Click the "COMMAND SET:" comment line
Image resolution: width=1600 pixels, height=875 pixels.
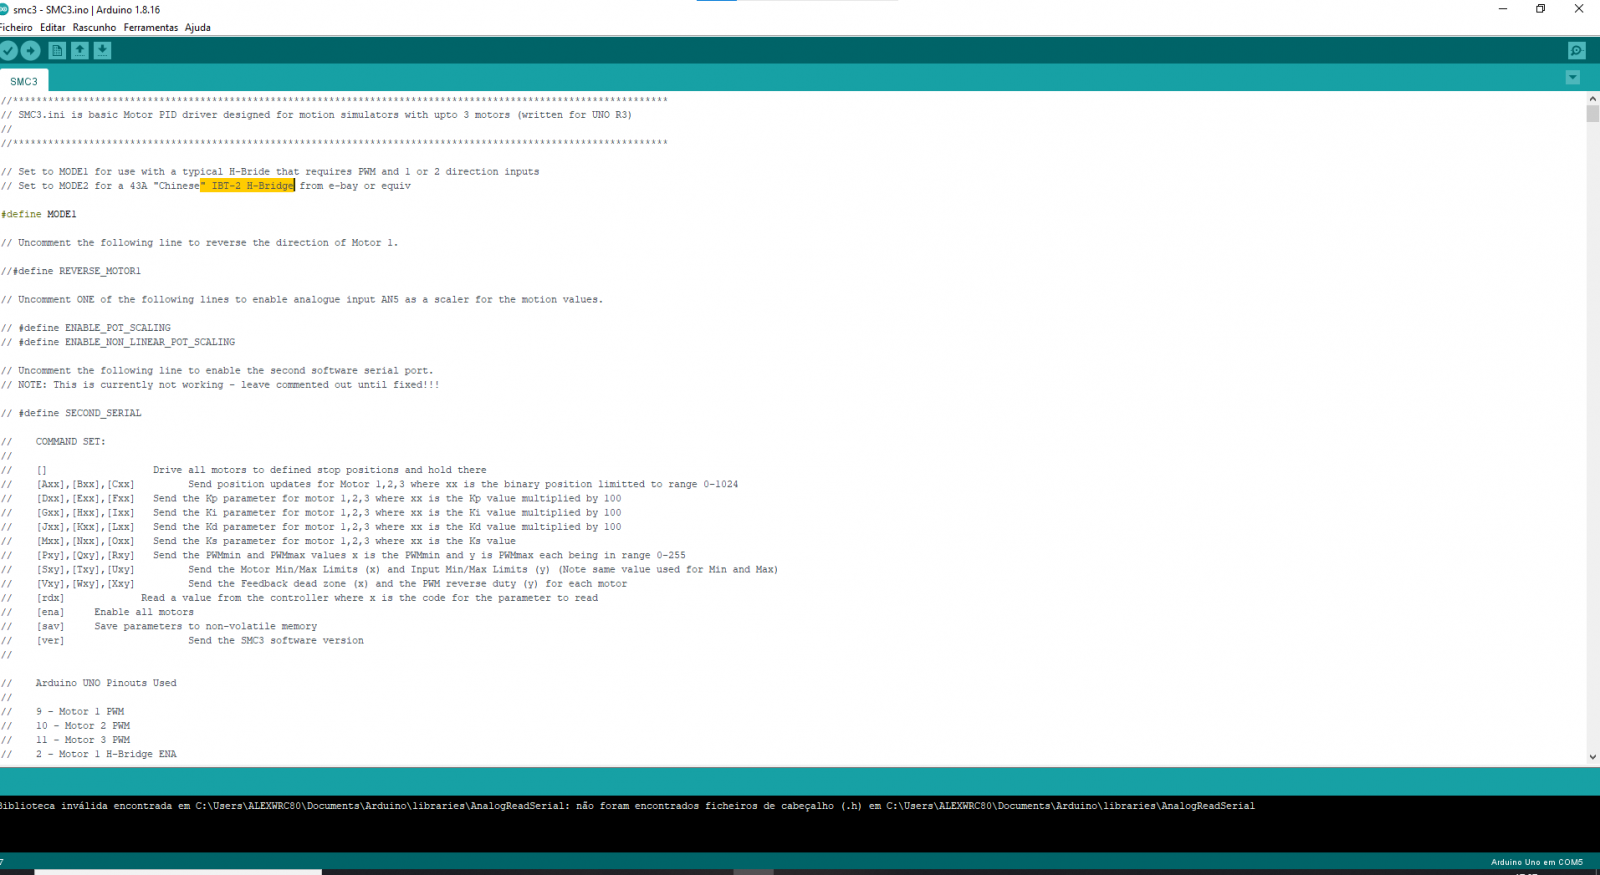[x=53, y=441]
